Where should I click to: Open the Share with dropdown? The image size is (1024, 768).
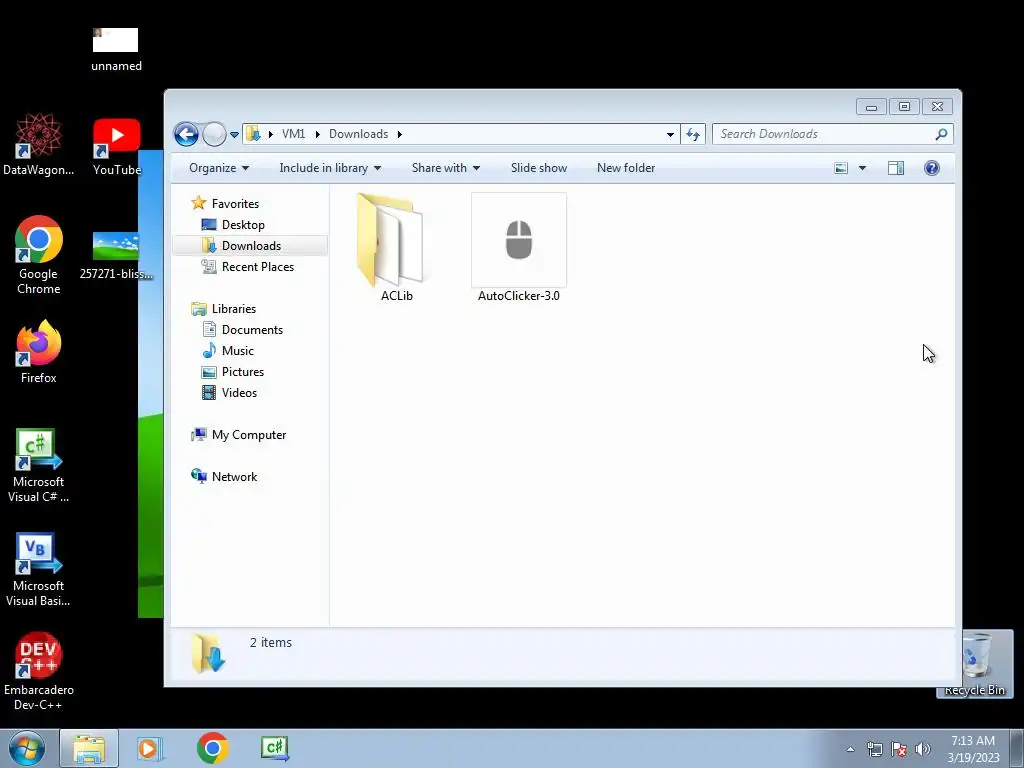point(446,168)
